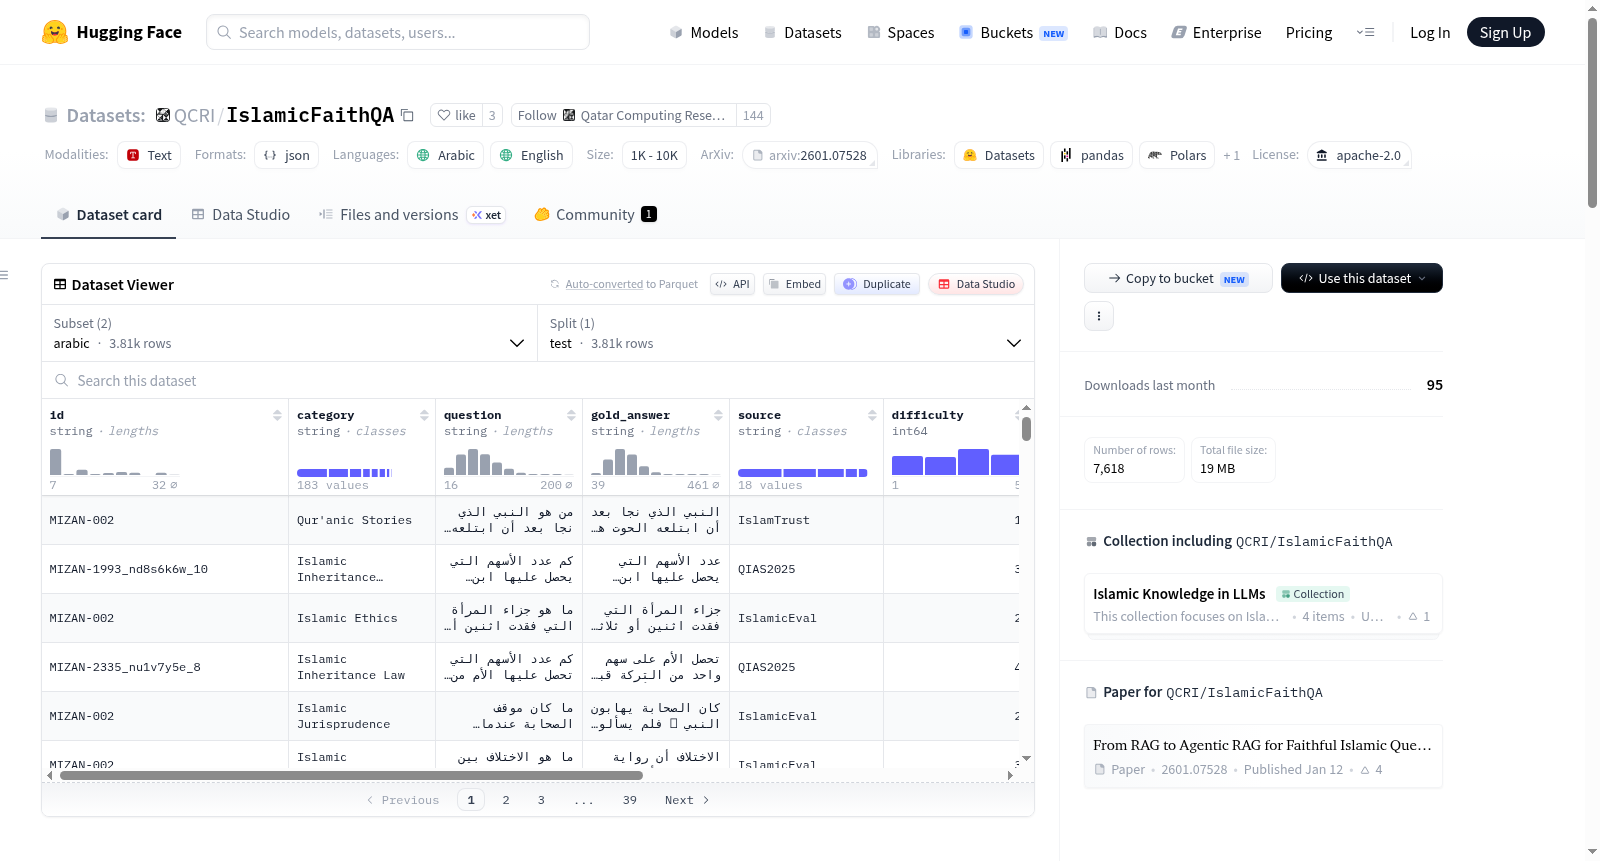Screen dimensions: 1600x861
Task: Open Spaces in the top navigation
Action: pos(901,32)
